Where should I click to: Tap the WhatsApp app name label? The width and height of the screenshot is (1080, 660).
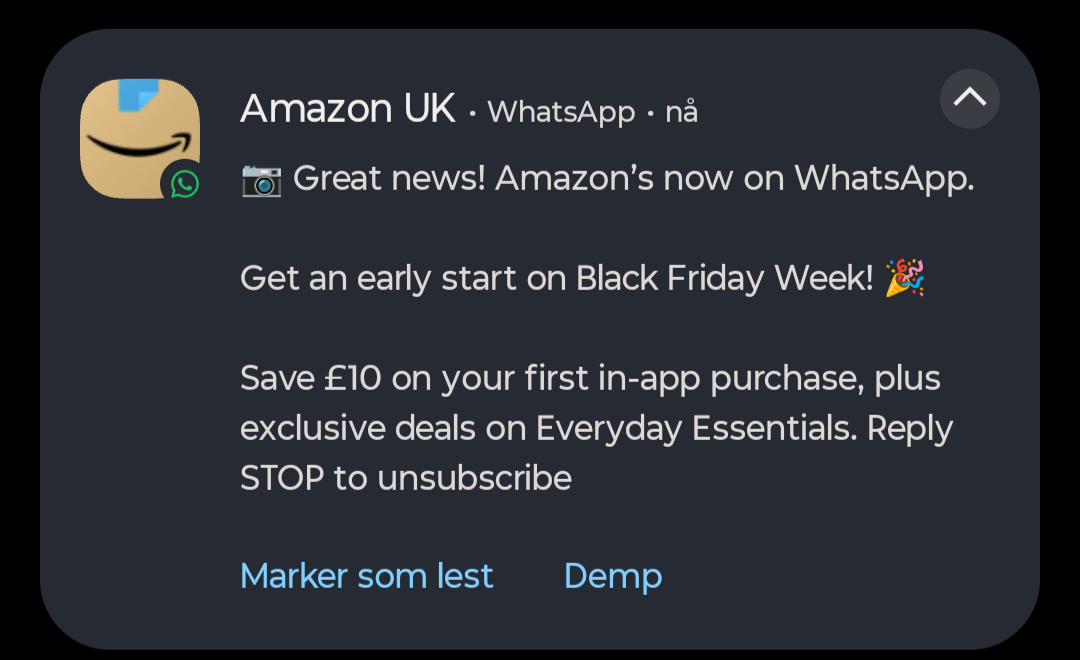pyautogui.click(x=561, y=112)
